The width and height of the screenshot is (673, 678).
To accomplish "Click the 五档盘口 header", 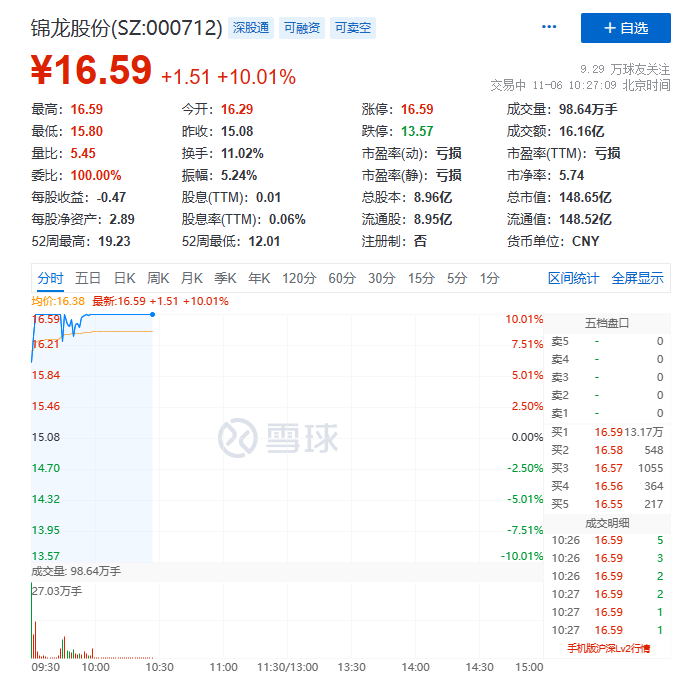I will pos(607,323).
